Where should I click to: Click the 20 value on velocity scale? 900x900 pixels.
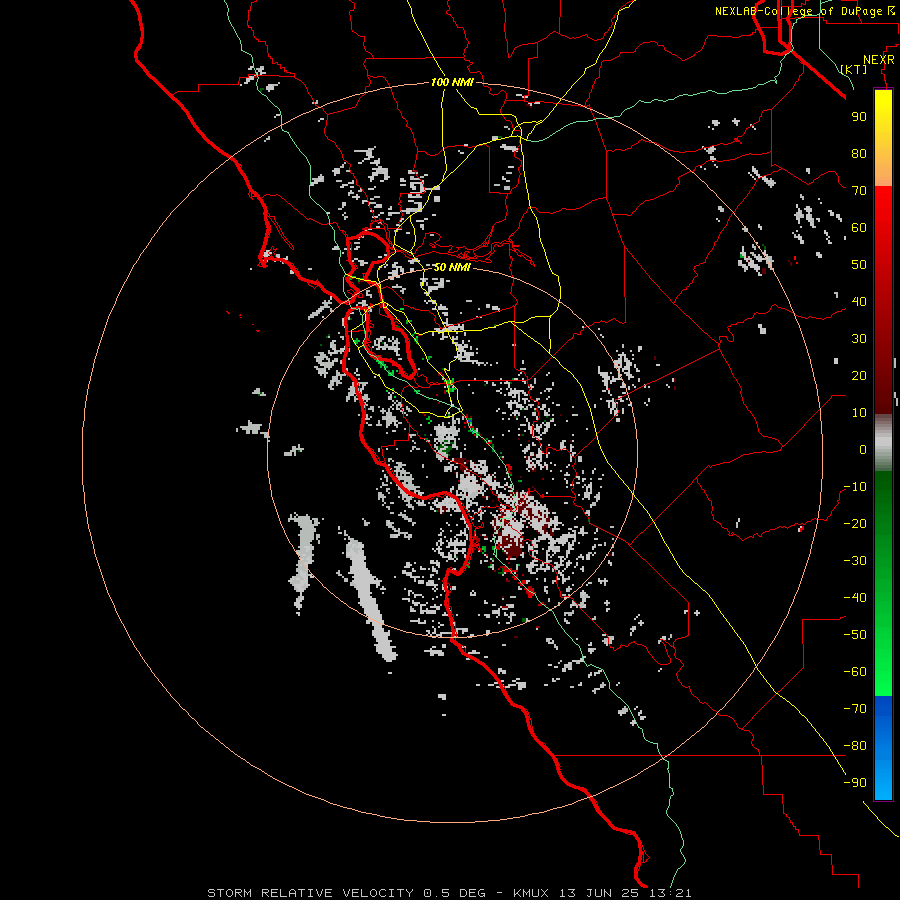click(x=859, y=375)
